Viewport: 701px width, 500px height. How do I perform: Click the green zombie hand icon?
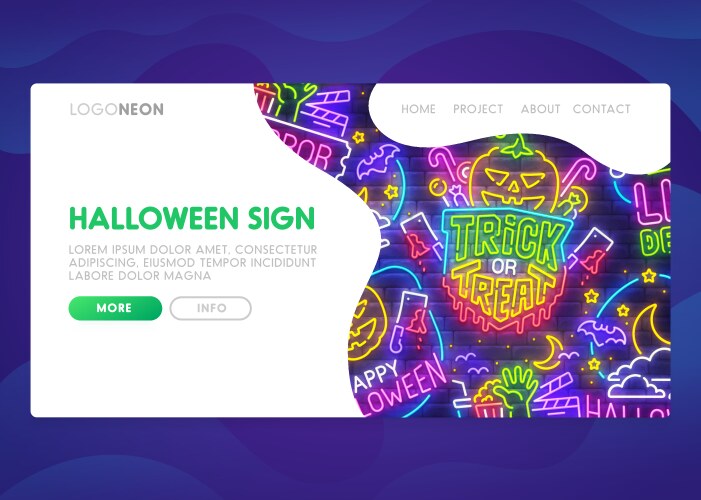coord(517,389)
